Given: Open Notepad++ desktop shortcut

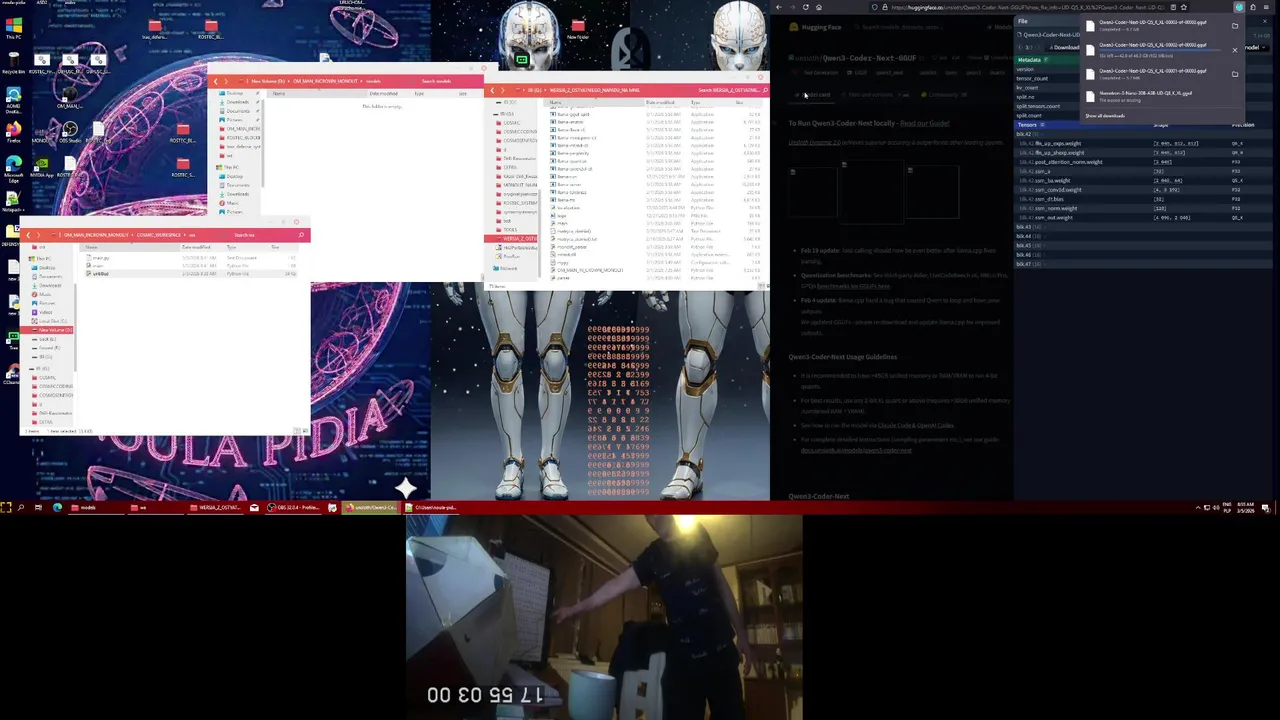Looking at the screenshot, I should pyautogui.click(x=13, y=202).
